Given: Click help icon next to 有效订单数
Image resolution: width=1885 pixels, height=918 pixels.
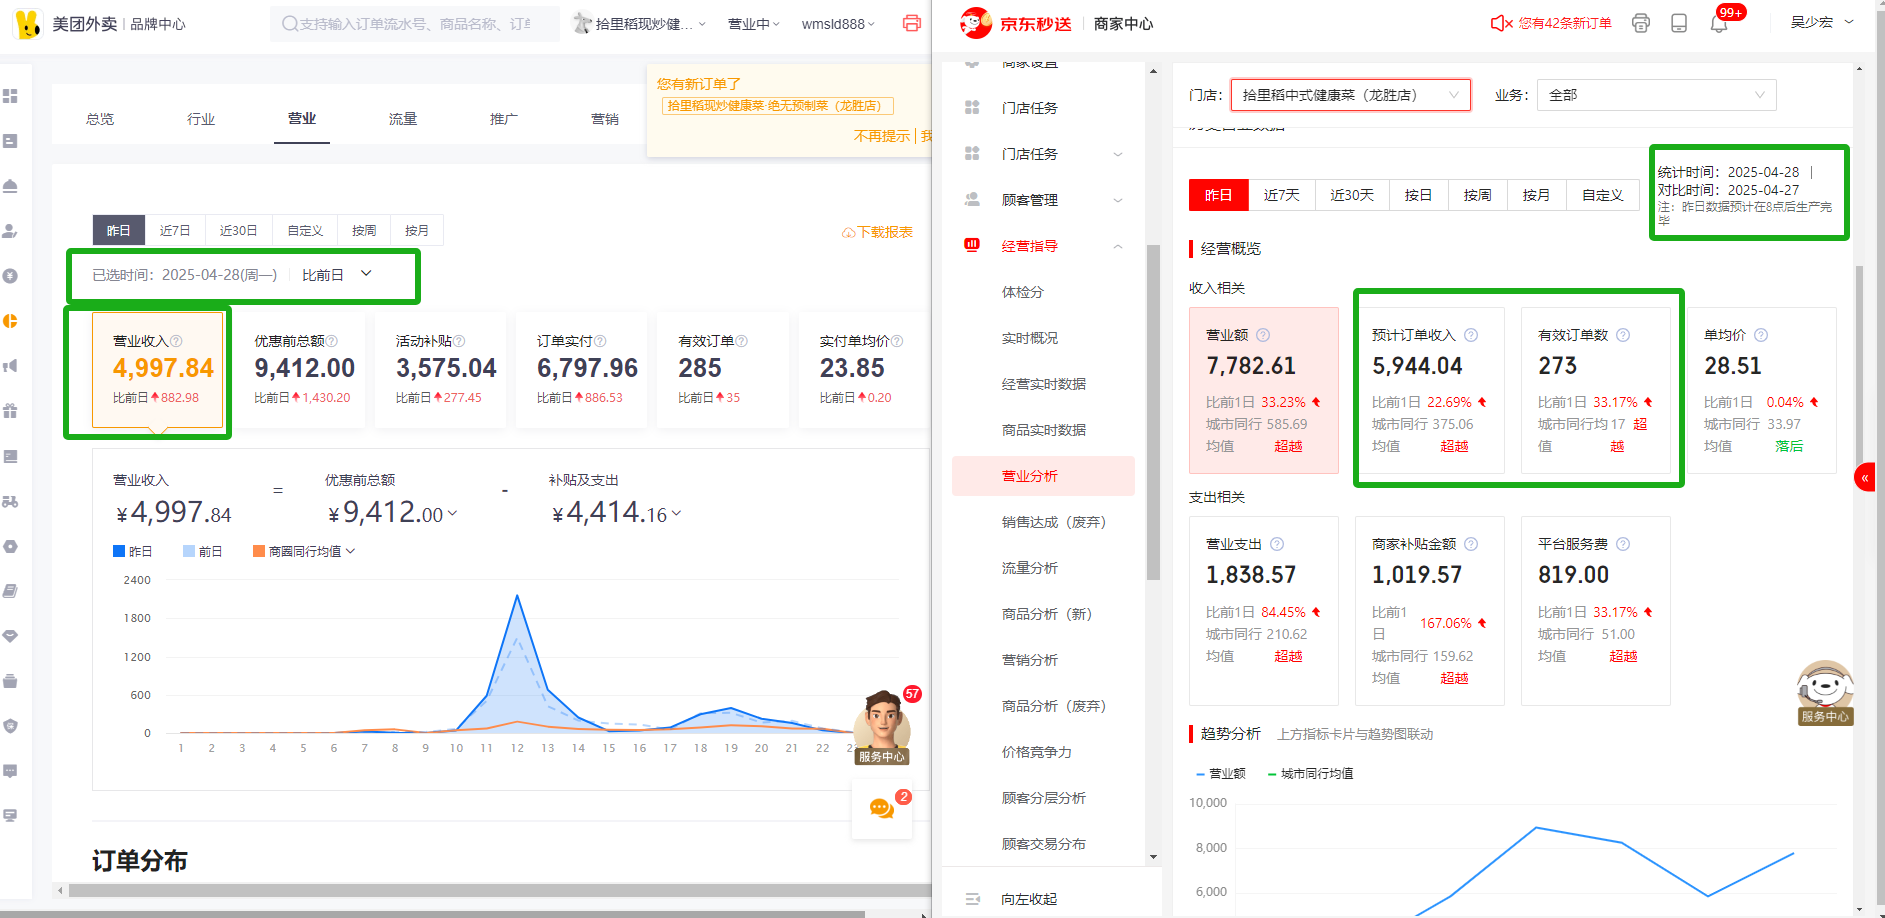Looking at the screenshot, I should pyautogui.click(x=1623, y=335).
